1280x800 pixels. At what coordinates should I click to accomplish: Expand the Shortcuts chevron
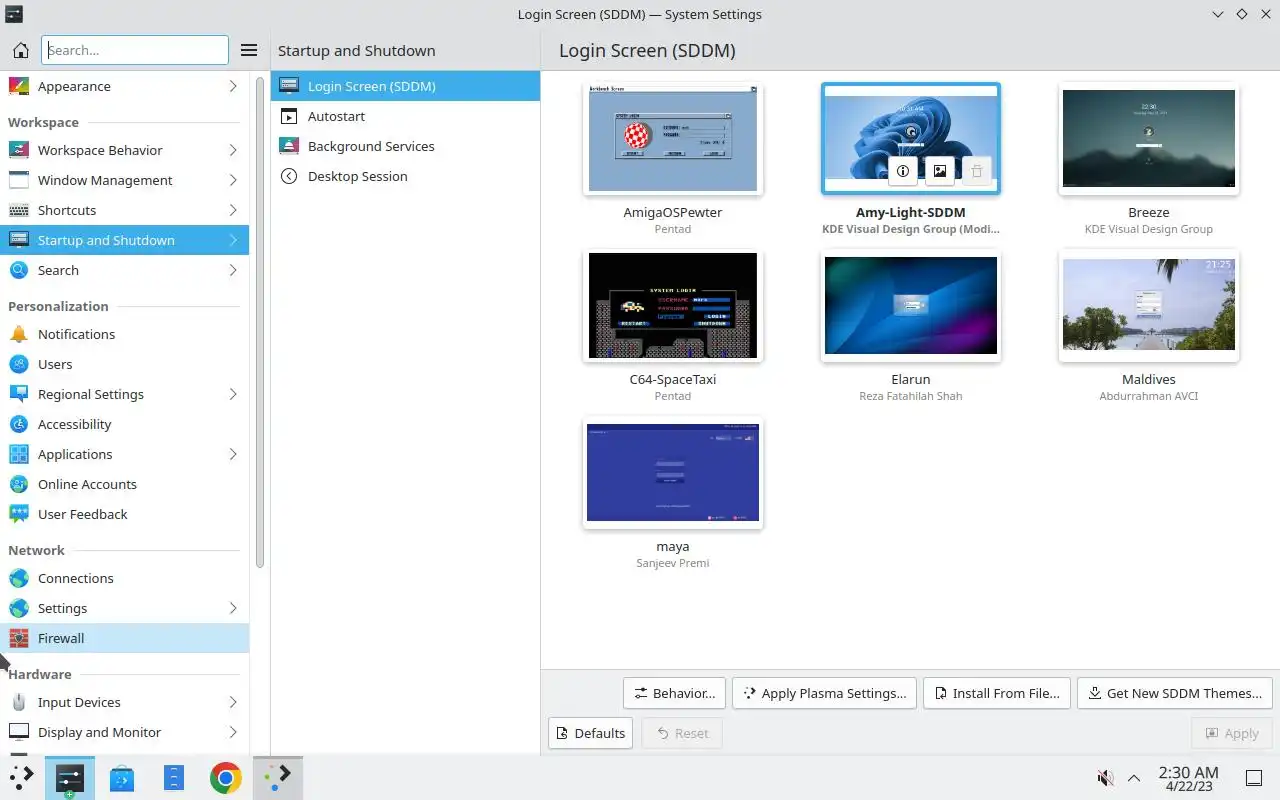pos(233,210)
